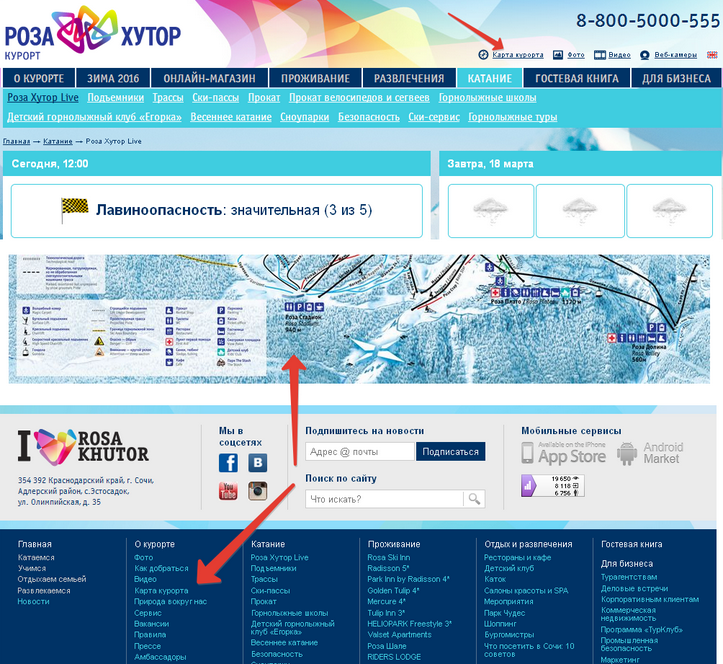723x664 pixels.
Task: Click the Катание breadcrumb link
Action: (58, 141)
